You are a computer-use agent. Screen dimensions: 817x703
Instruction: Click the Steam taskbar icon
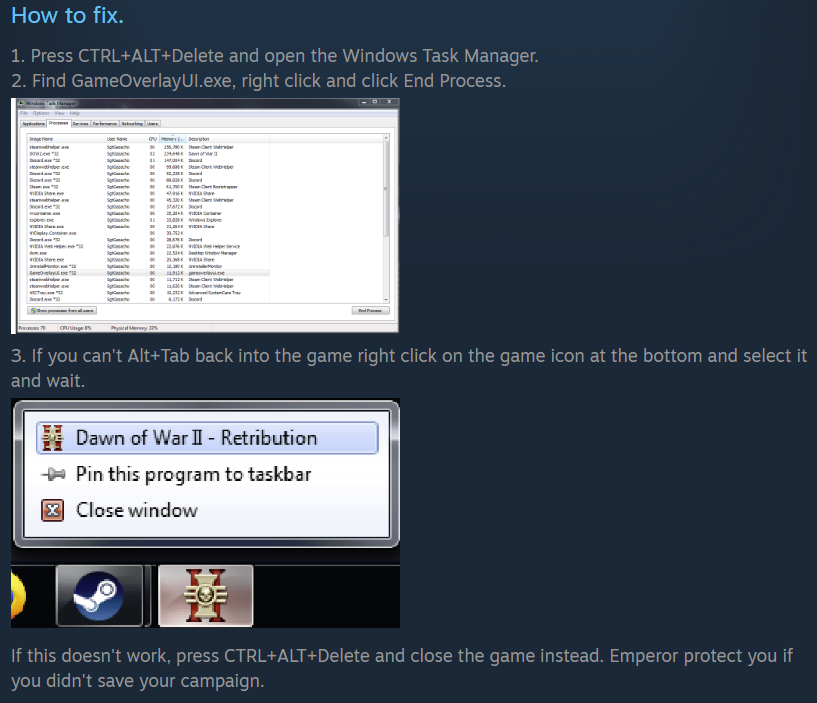tap(99, 596)
